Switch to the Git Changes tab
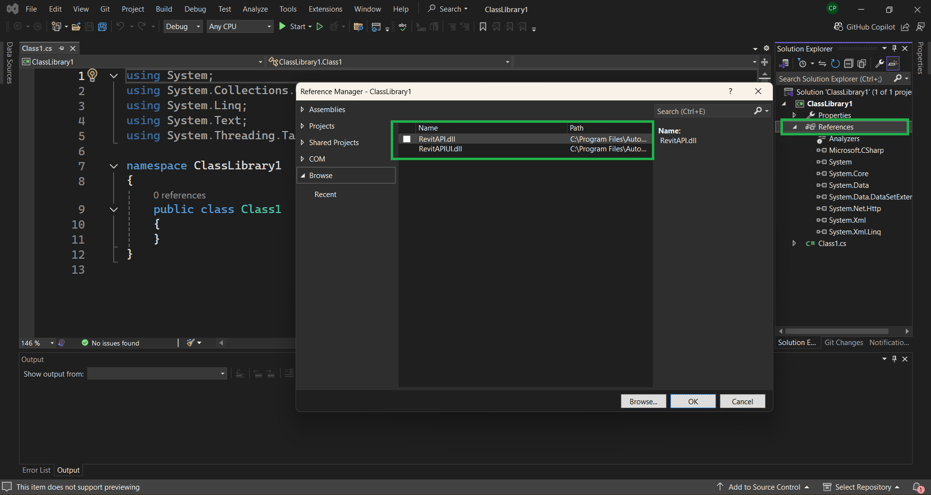 coord(843,342)
